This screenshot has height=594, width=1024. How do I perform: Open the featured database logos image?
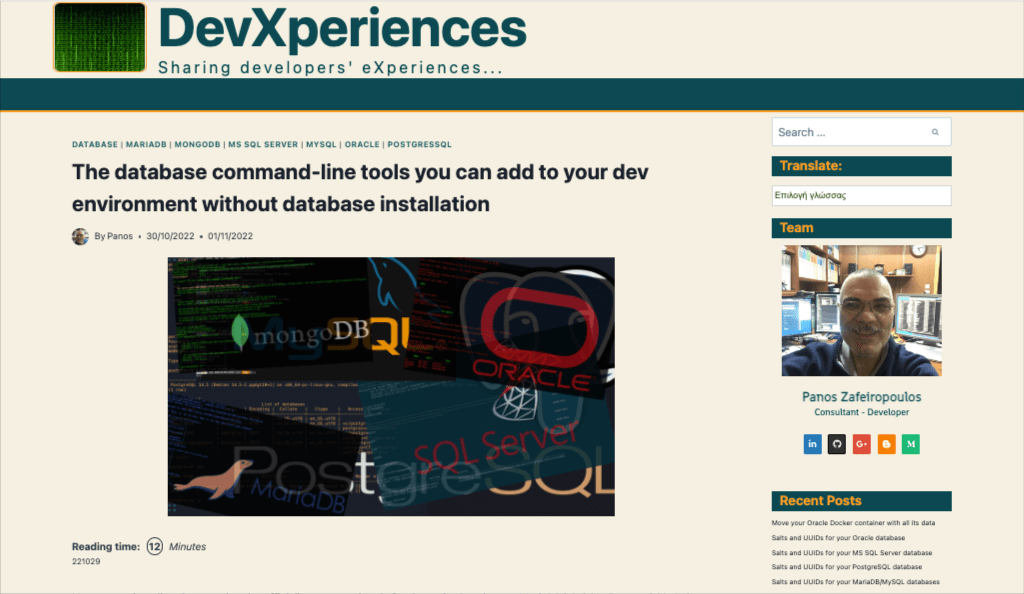tap(391, 386)
